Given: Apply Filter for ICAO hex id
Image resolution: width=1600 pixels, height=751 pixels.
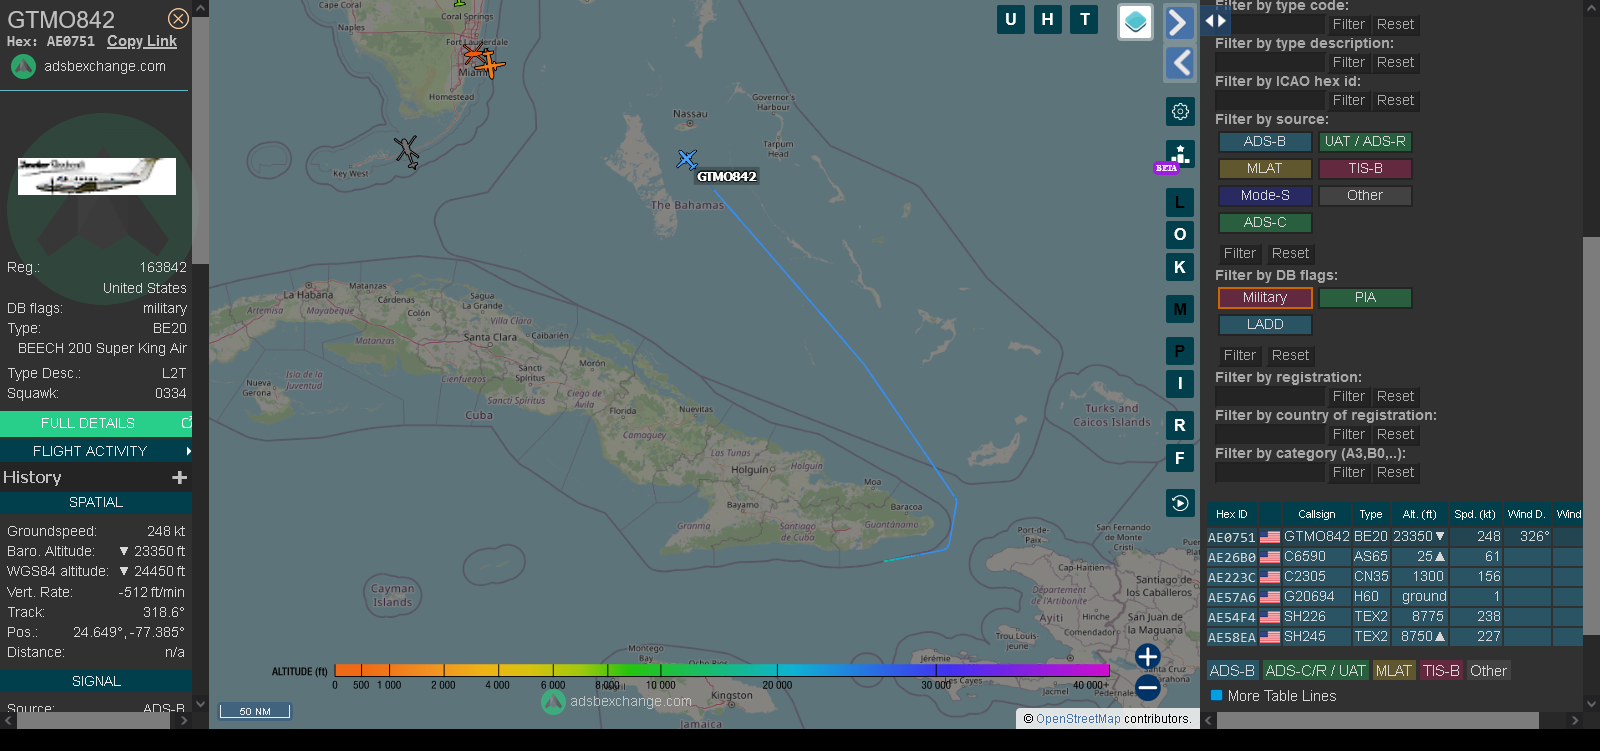Looking at the screenshot, I should (x=1348, y=101).
